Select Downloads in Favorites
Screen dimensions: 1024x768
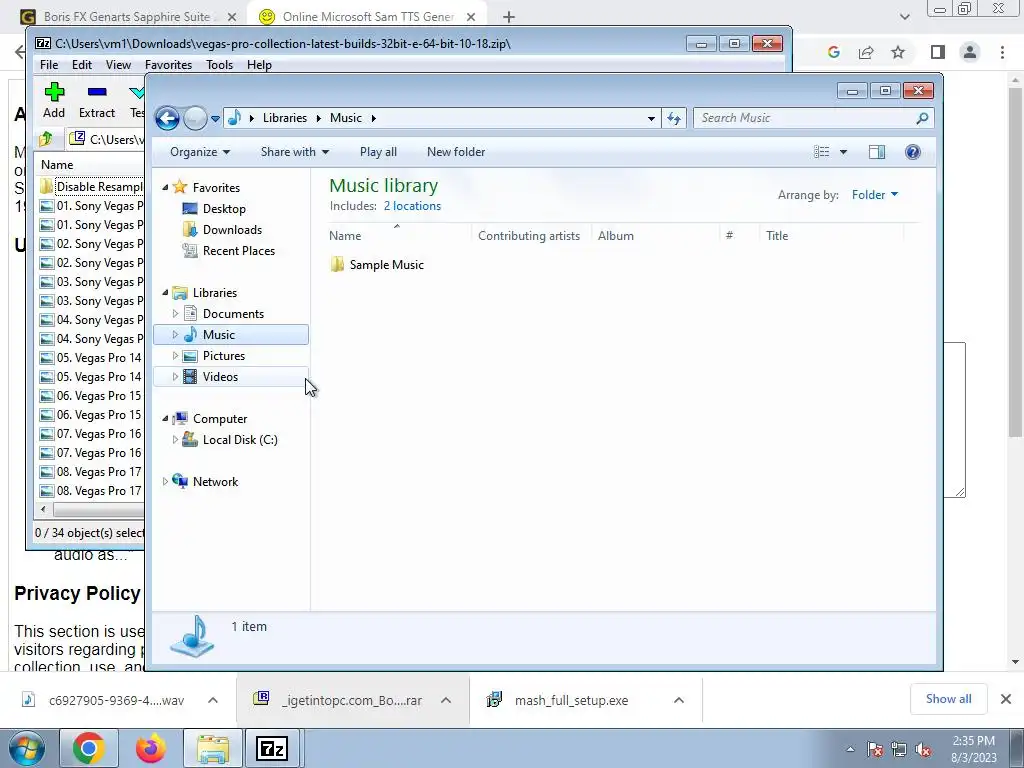tap(232, 230)
